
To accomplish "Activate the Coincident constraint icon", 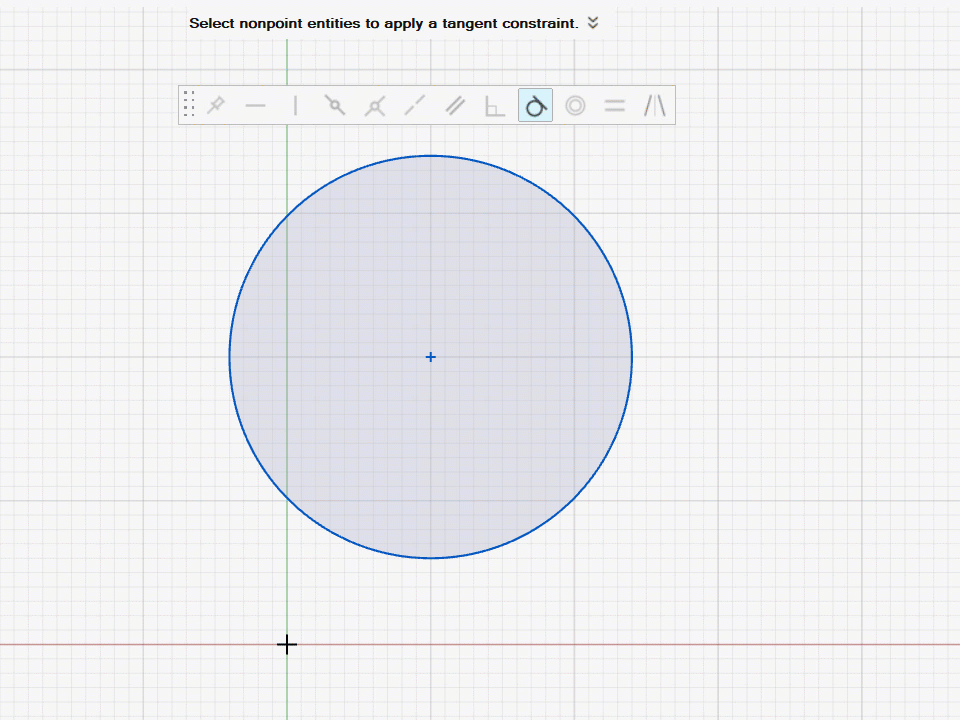I will pyautogui.click(x=335, y=105).
